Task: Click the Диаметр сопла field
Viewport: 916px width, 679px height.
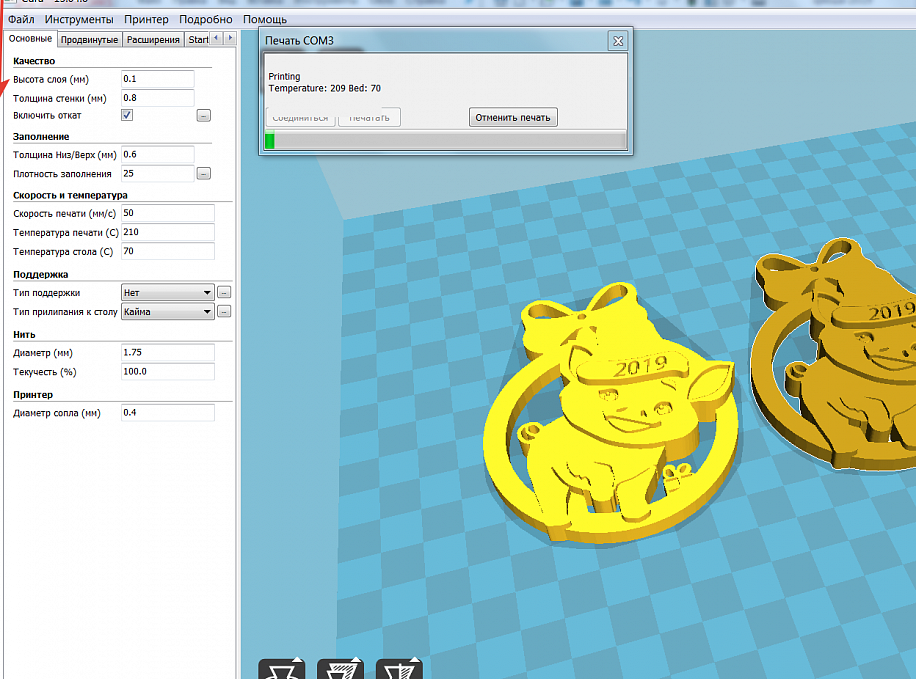Action: [x=168, y=413]
